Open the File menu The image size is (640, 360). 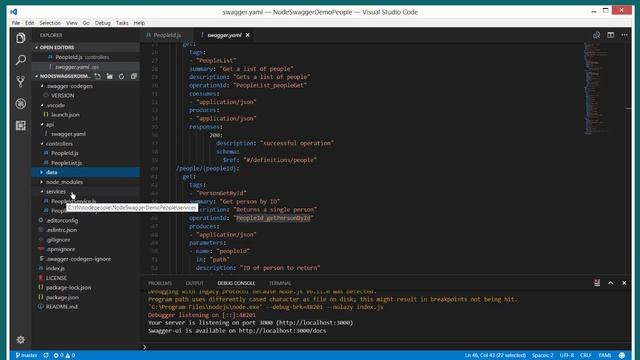(16, 23)
